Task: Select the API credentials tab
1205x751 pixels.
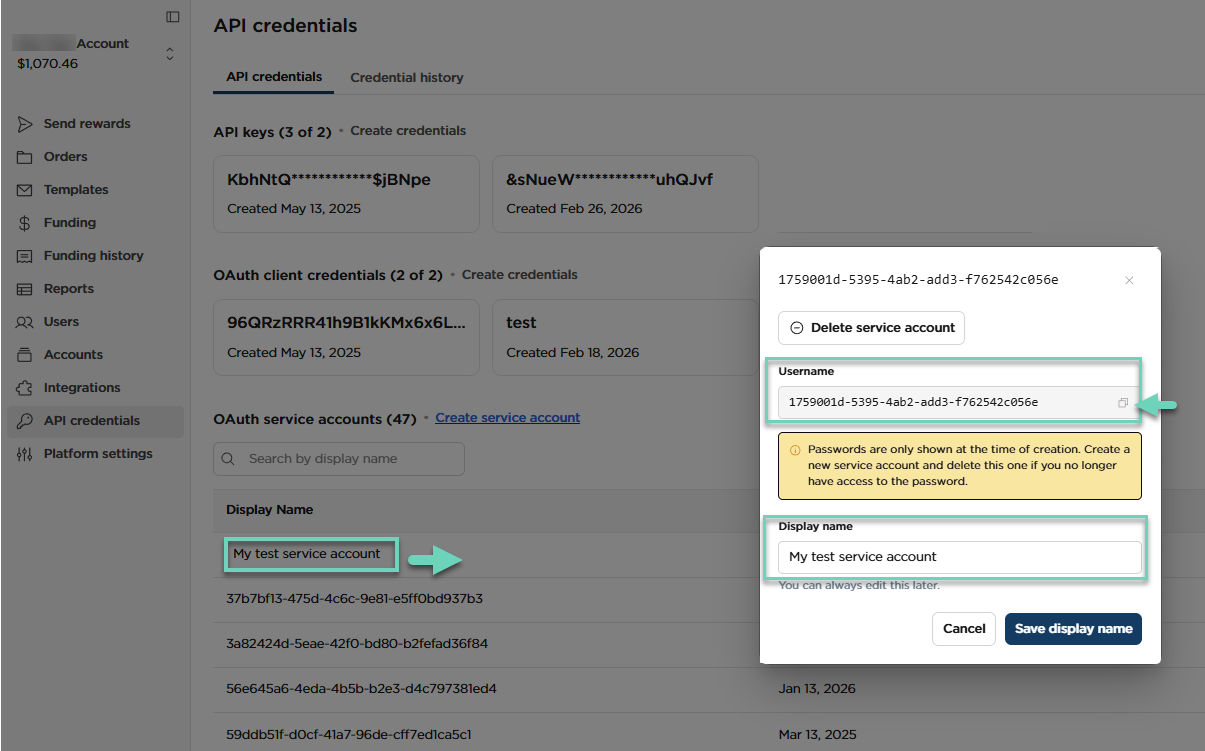Action: tap(274, 77)
